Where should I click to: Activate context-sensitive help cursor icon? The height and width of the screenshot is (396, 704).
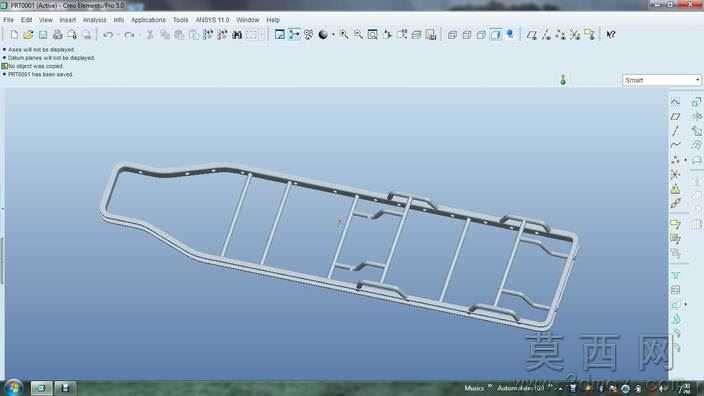pyautogui.click(x=611, y=35)
